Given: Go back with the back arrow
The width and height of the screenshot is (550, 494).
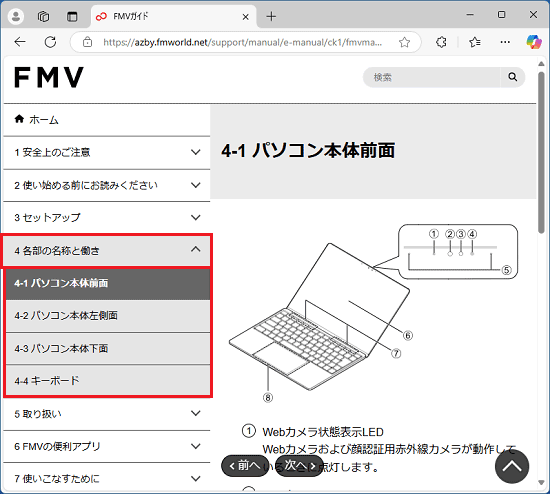Looking at the screenshot, I should [20, 42].
